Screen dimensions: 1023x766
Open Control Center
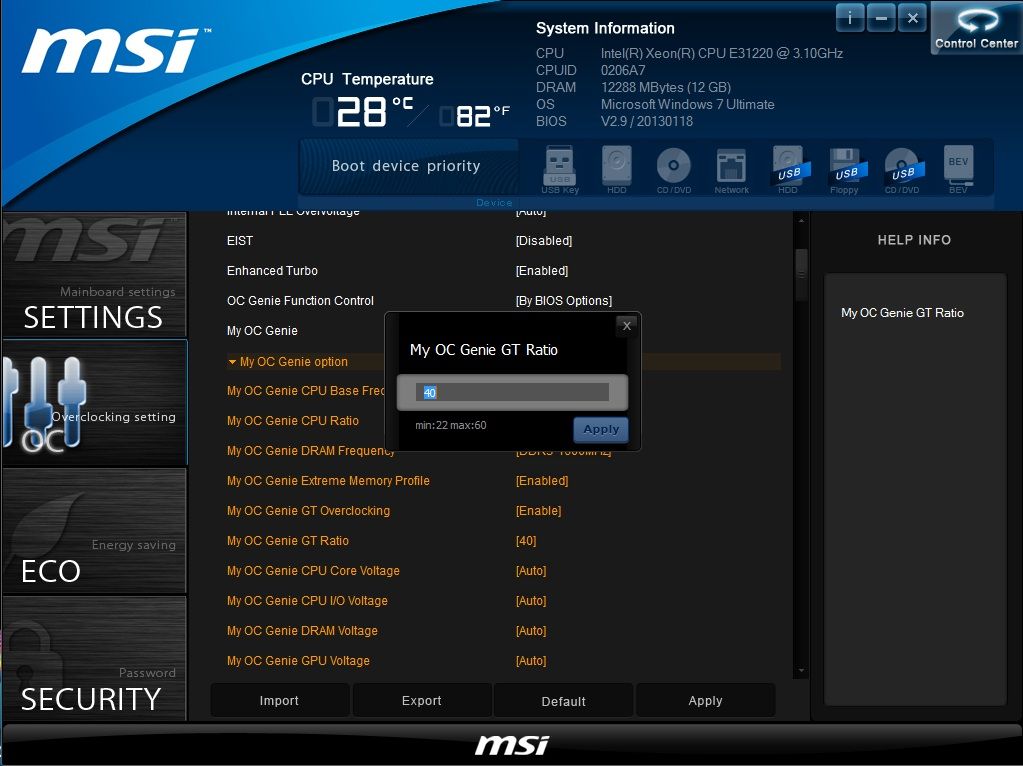pos(976,27)
